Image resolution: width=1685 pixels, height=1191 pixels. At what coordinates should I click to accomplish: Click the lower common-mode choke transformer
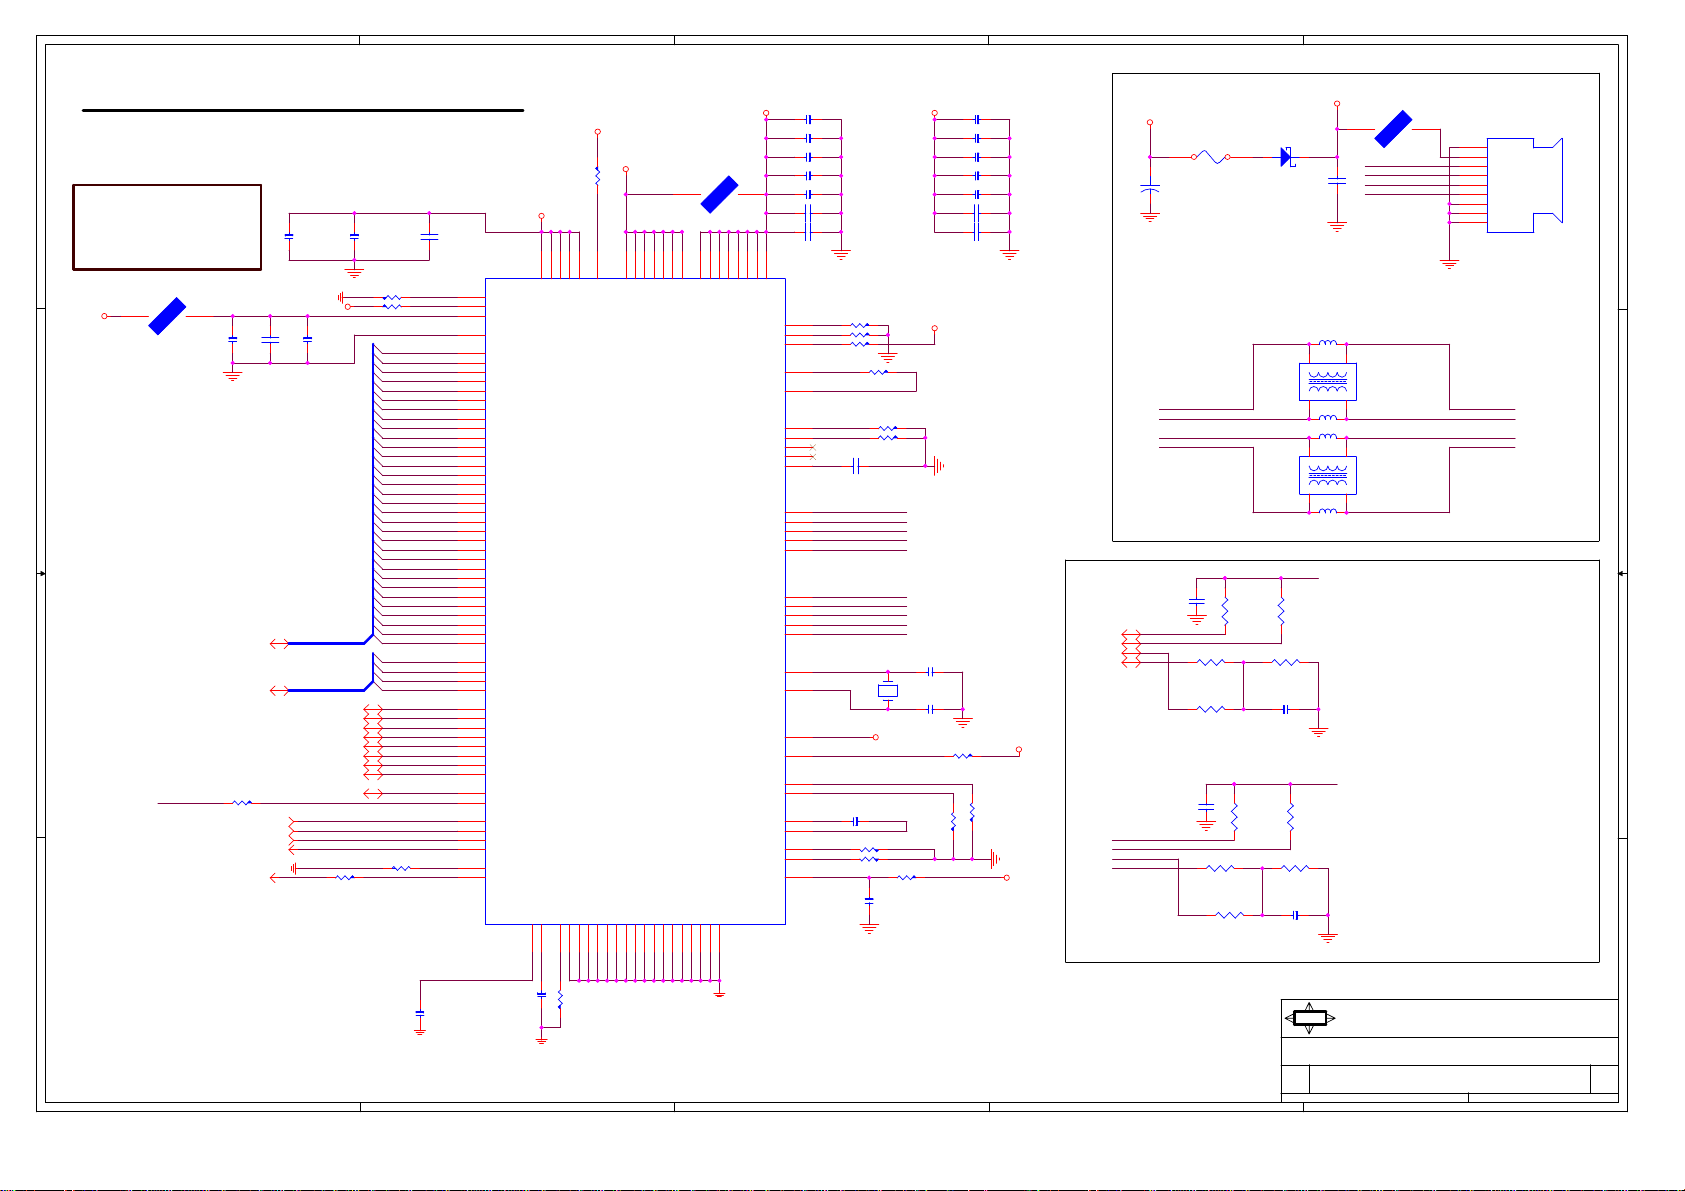[x=1327, y=475]
